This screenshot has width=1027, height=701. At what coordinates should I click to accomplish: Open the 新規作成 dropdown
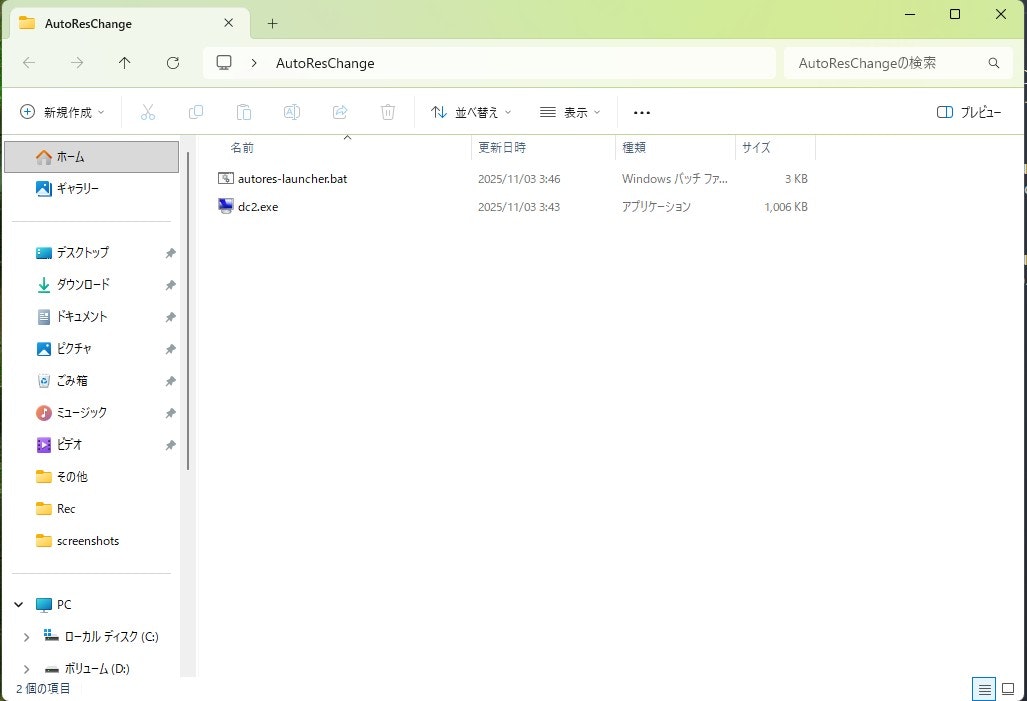click(62, 112)
